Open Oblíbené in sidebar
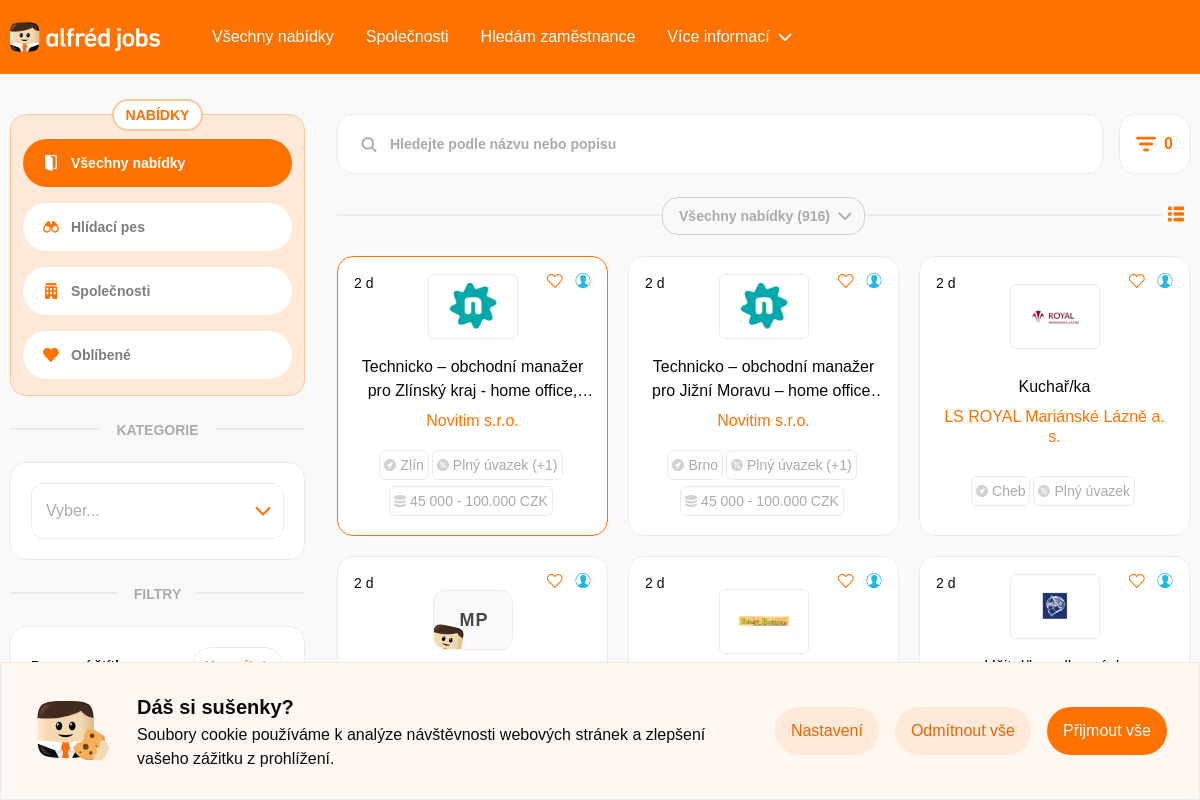 click(x=157, y=355)
